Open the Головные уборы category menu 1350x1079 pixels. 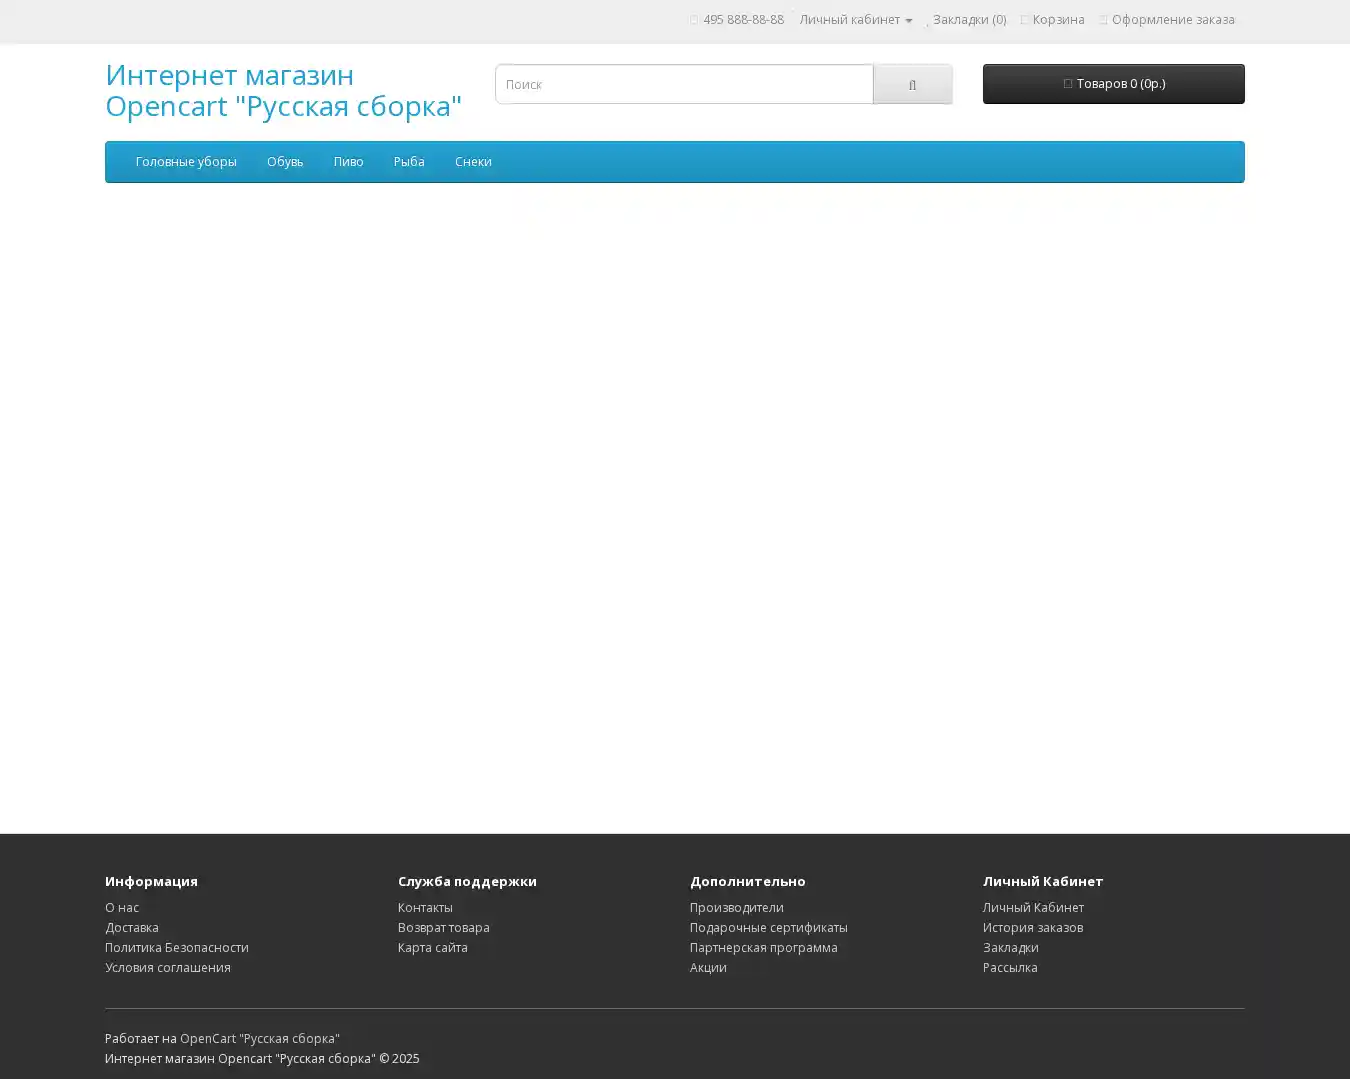[186, 162]
